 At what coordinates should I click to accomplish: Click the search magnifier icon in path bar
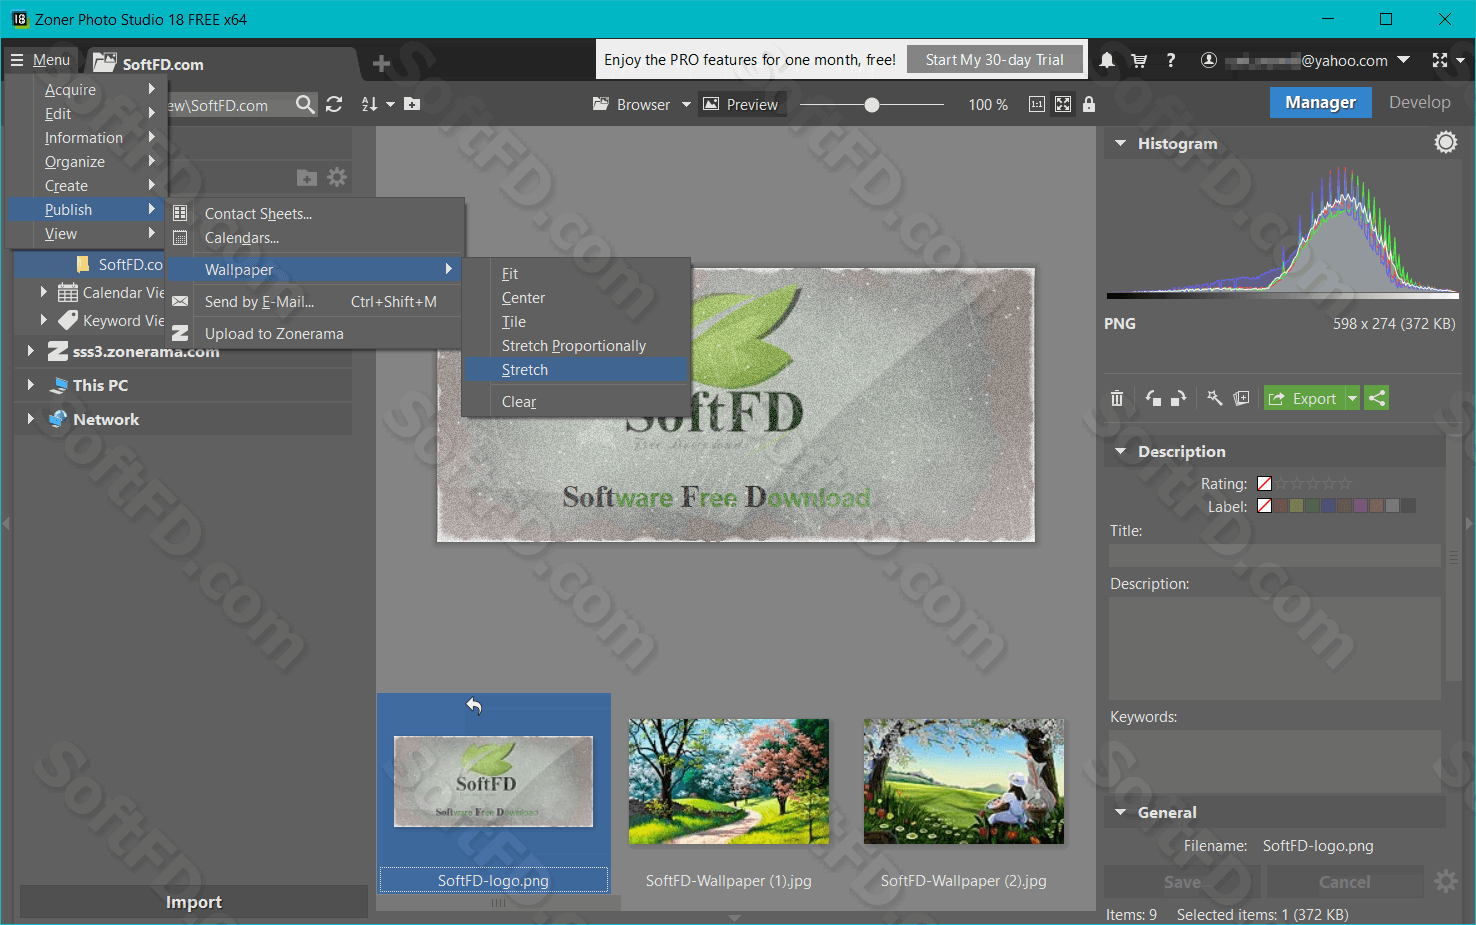click(305, 104)
